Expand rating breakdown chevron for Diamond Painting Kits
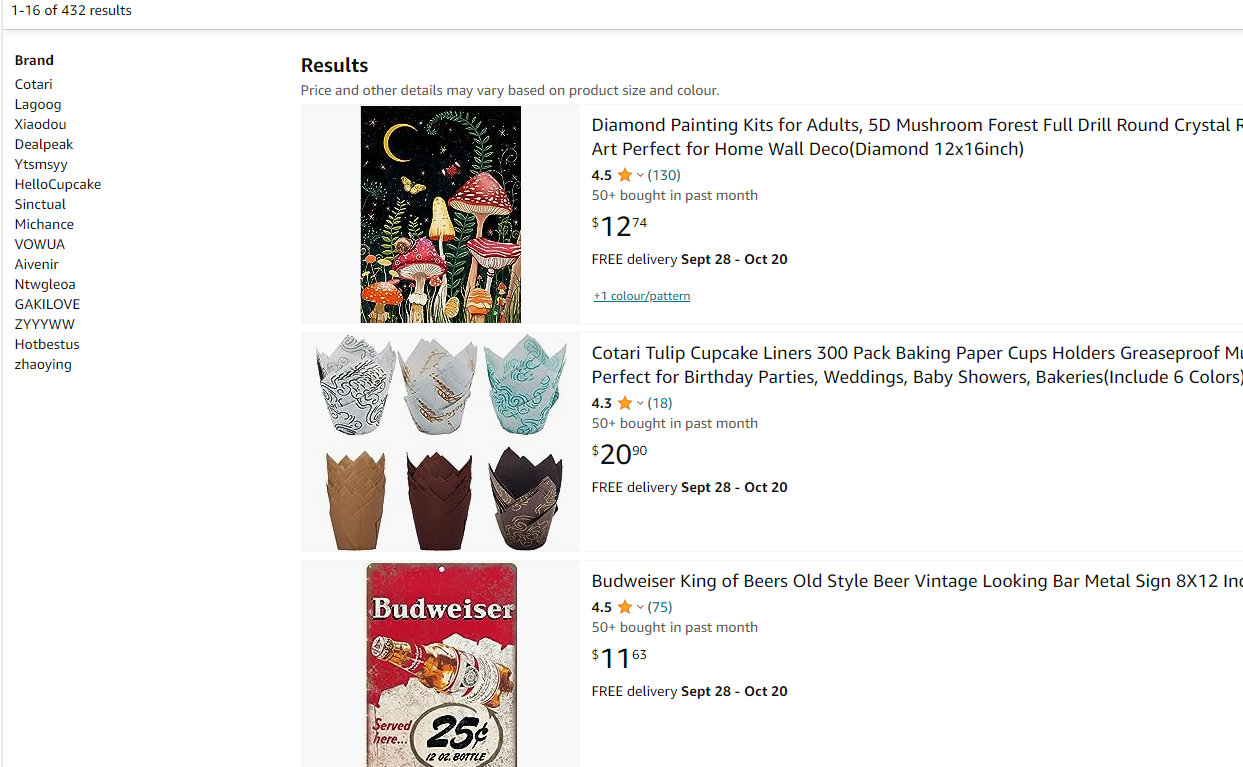 tap(640, 175)
